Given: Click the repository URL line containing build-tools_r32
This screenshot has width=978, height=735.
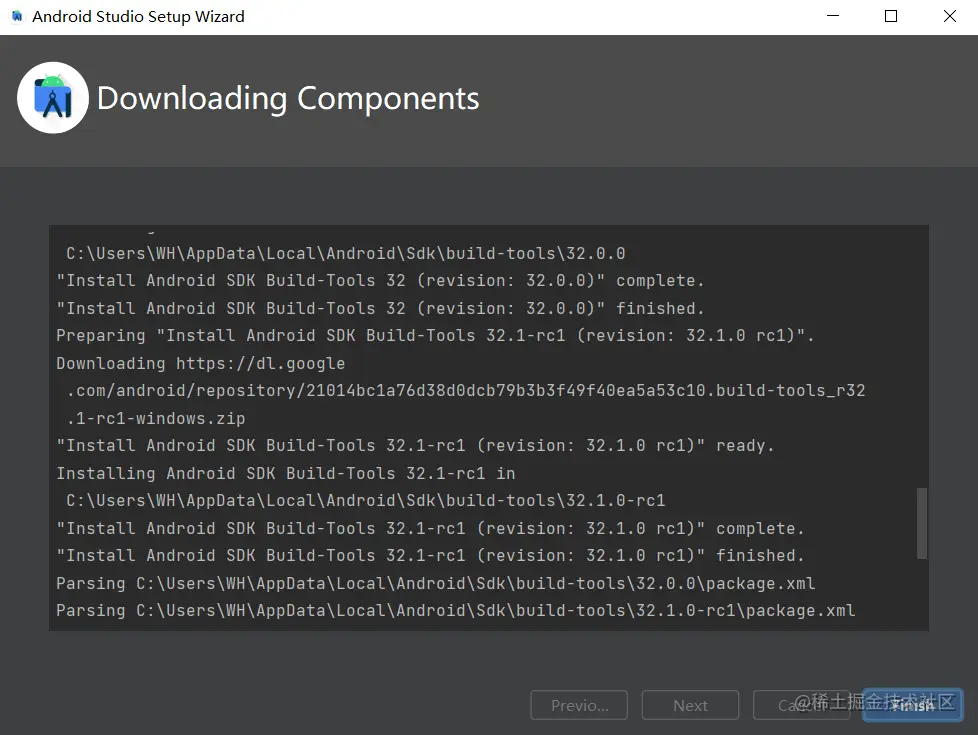Looking at the screenshot, I should (x=466, y=391).
